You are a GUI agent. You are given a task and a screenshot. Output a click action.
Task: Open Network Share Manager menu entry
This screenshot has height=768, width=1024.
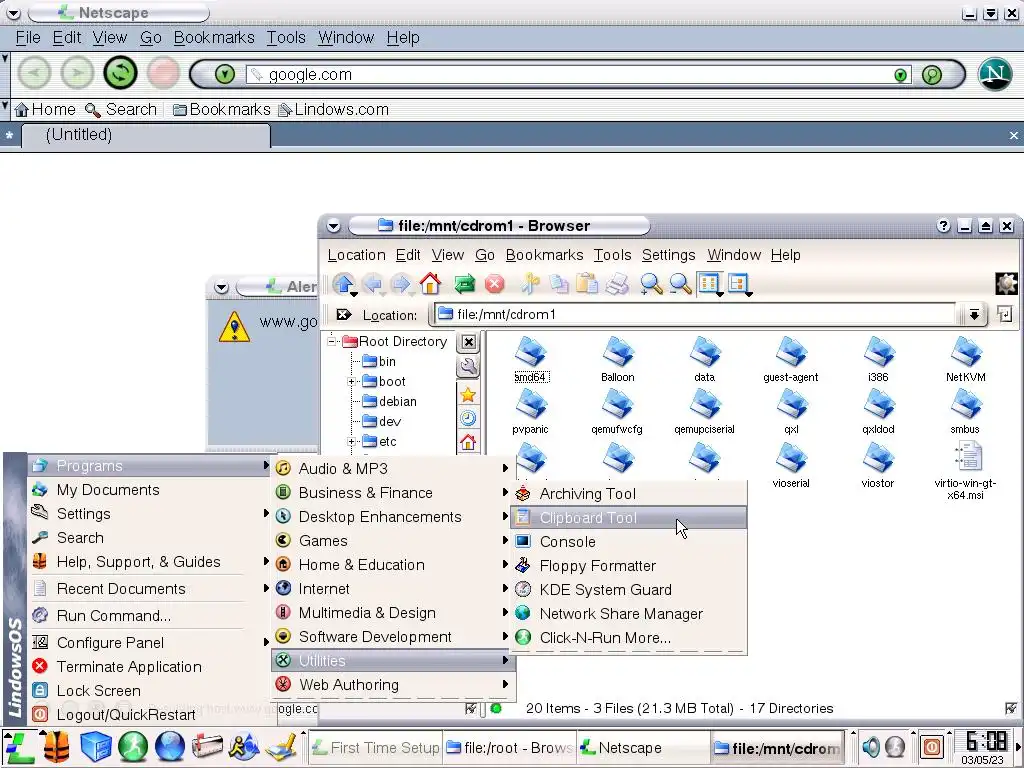pos(628,614)
